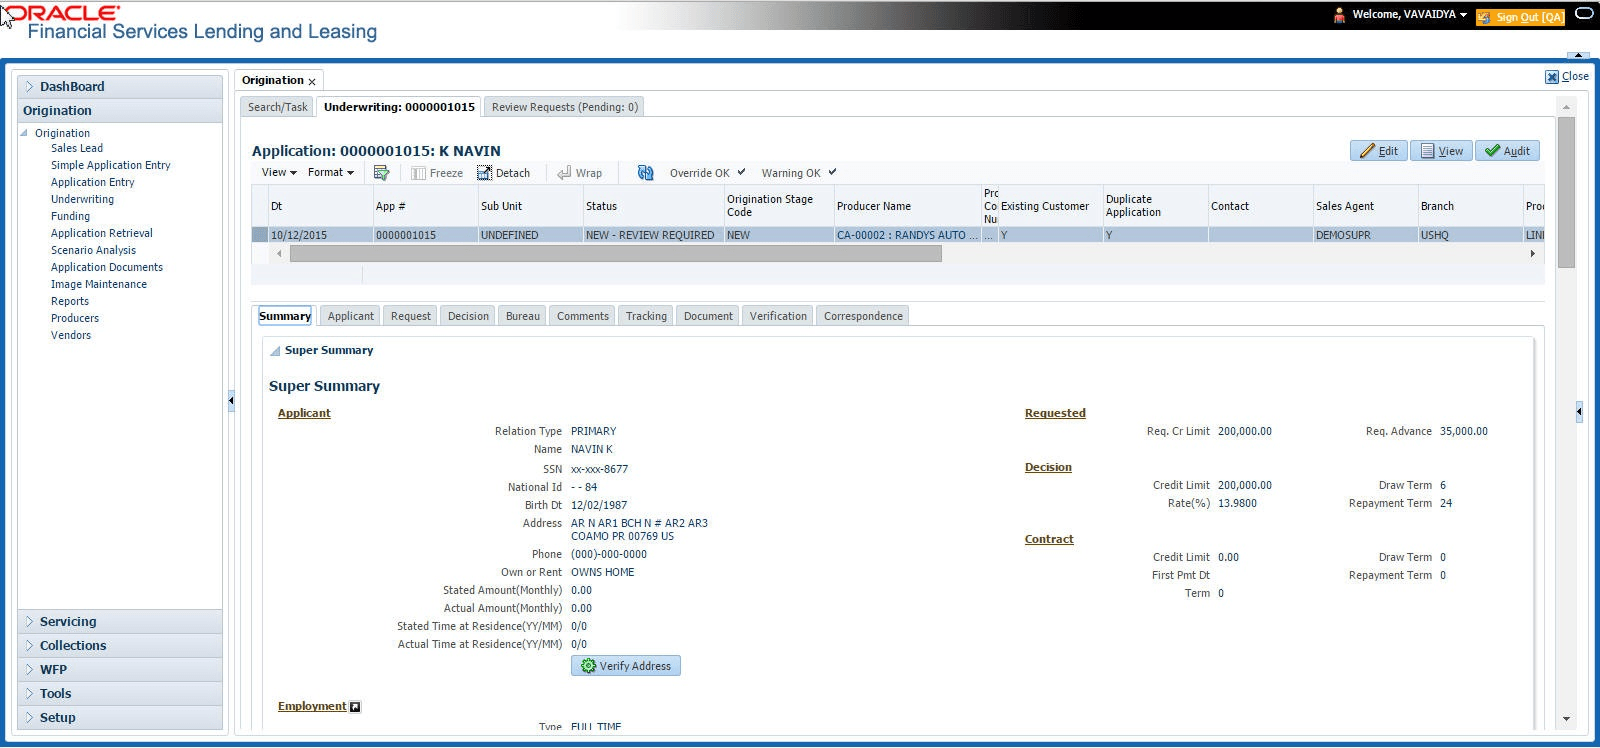Image resolution: width=1600 pixels, height=748 pixels.
Task: Open Scenario Analysis in navigation
Action: pyautogui.click(x=94, y=250)
